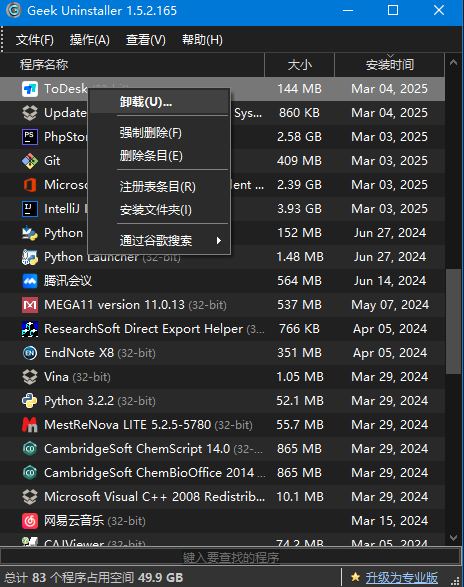Select 删除条目(E) from the context menu
The width and height of the screenshot is (464, 587).
pos(159,156)
